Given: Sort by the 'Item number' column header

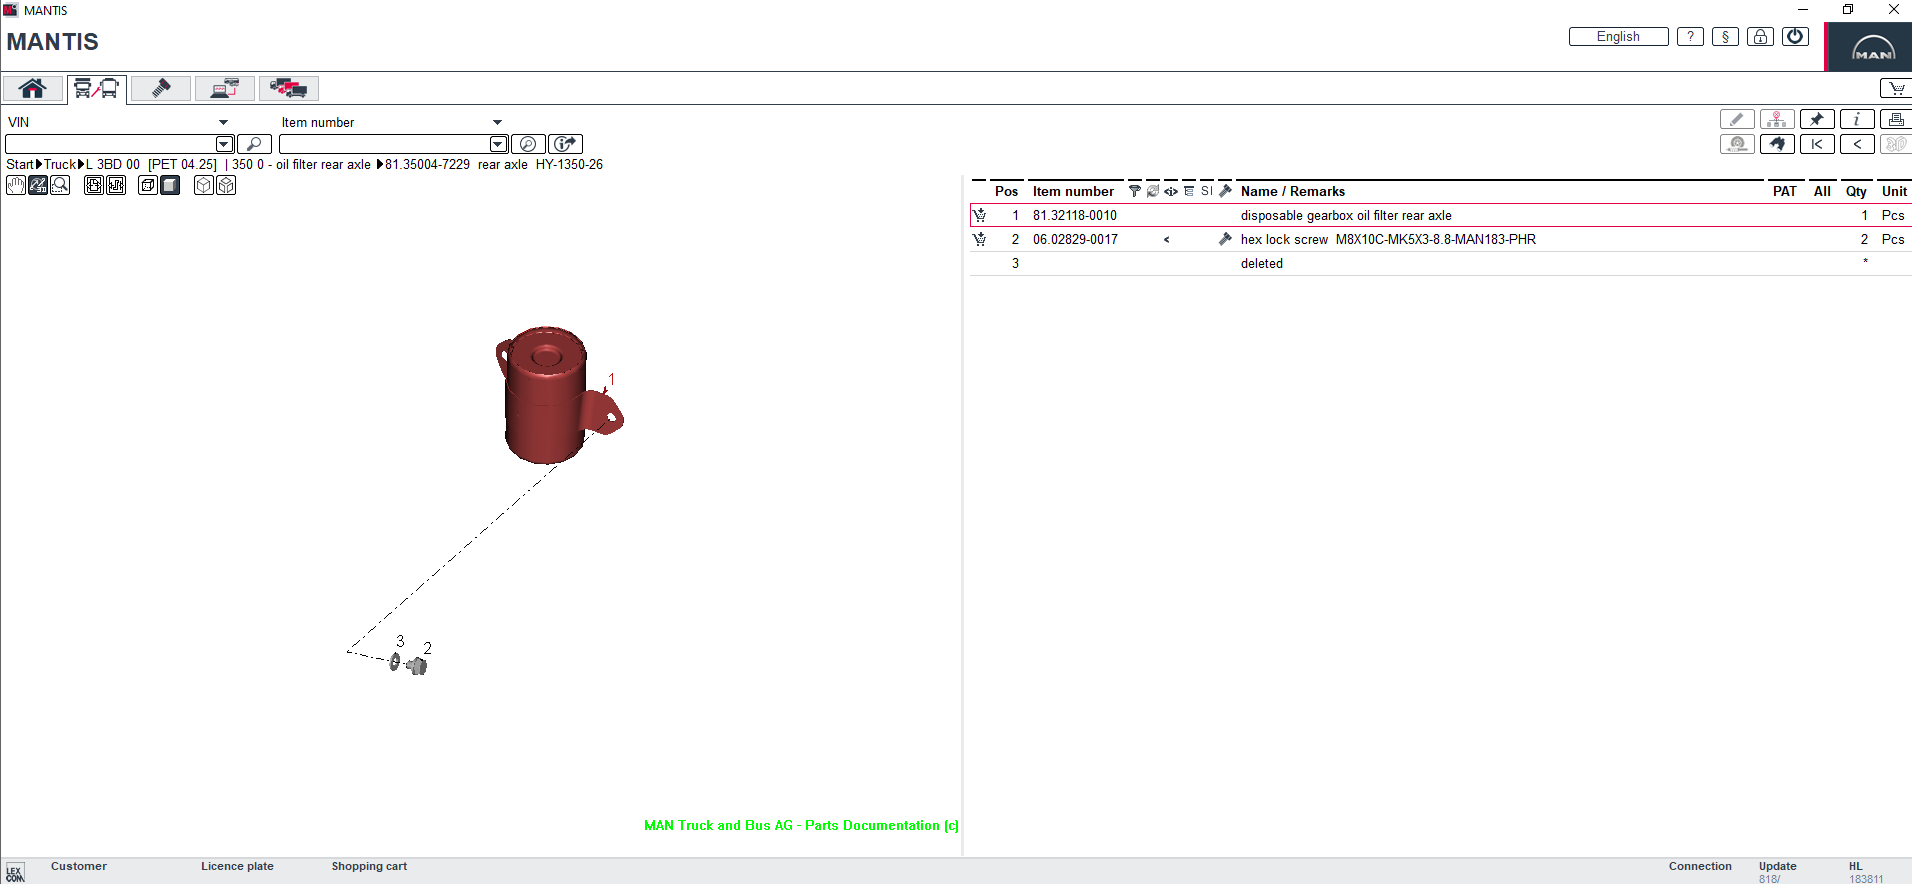Looking at the screenshot, I should click(1073, 191).
